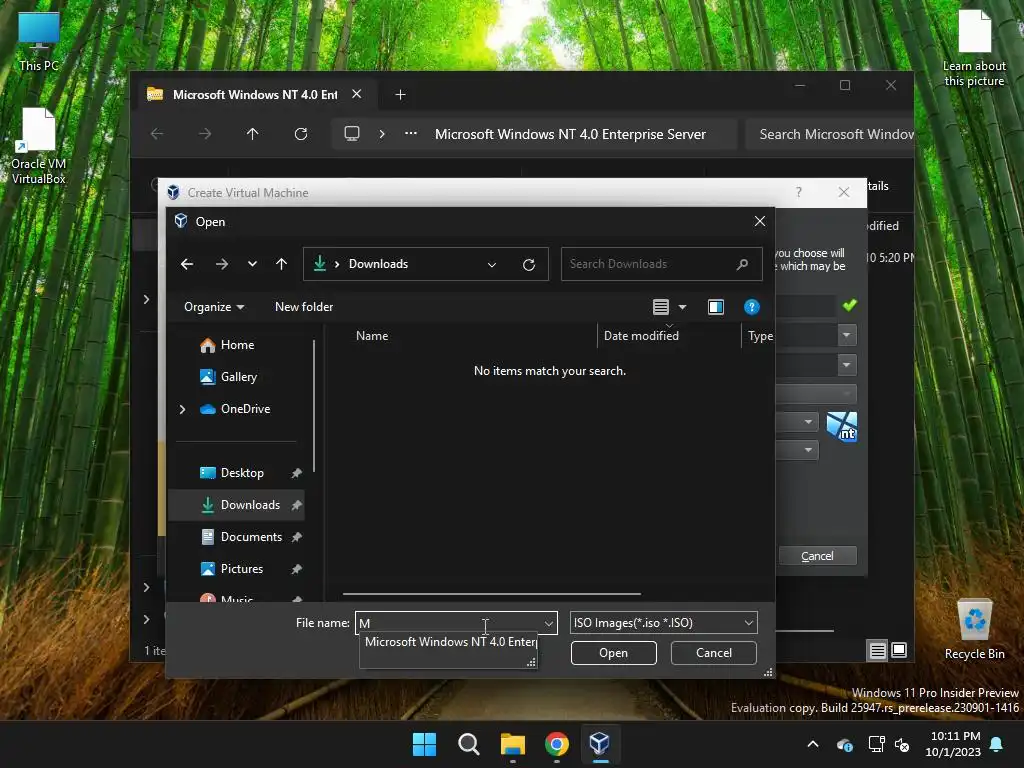This screenshot has height=768, width=1024.
Task: Click the search magnifier in Open dialog
Action: click(x=743, y=264)
